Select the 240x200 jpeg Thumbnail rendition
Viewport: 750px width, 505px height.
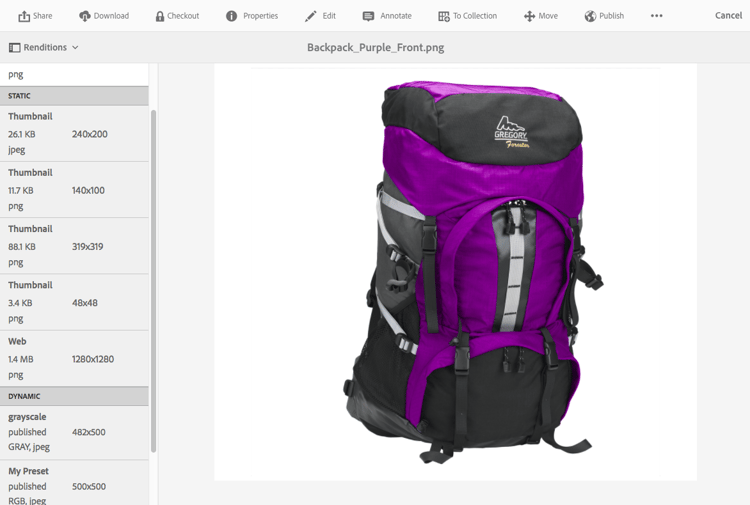pos(74,133)
